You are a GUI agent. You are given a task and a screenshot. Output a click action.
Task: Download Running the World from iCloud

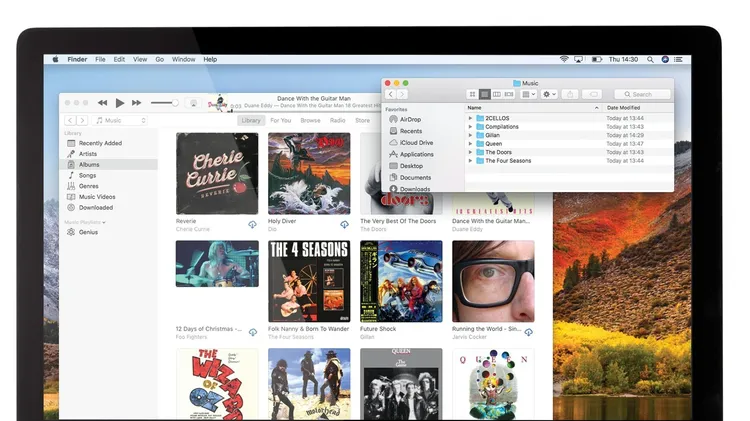tap(529, 332)
